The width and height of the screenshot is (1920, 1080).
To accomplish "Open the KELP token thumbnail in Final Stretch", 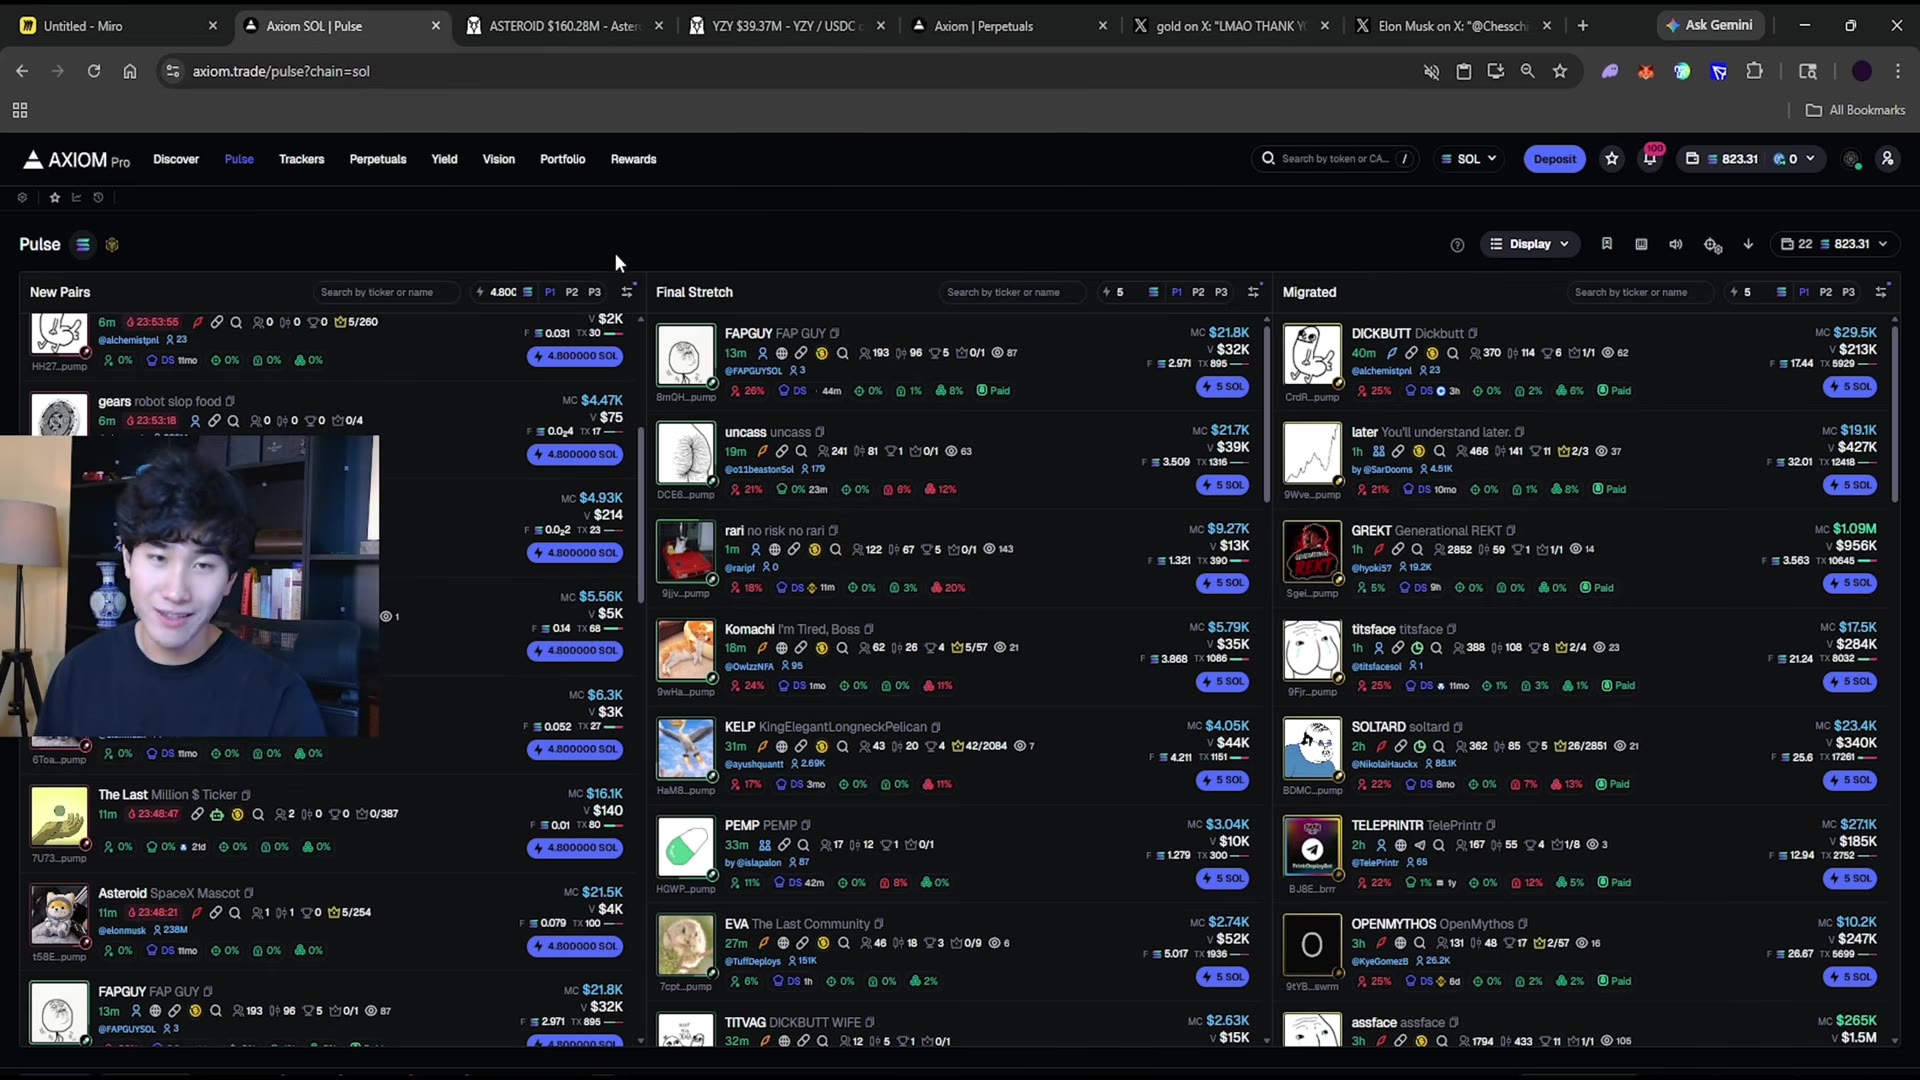I will click(x=685, y=749).
